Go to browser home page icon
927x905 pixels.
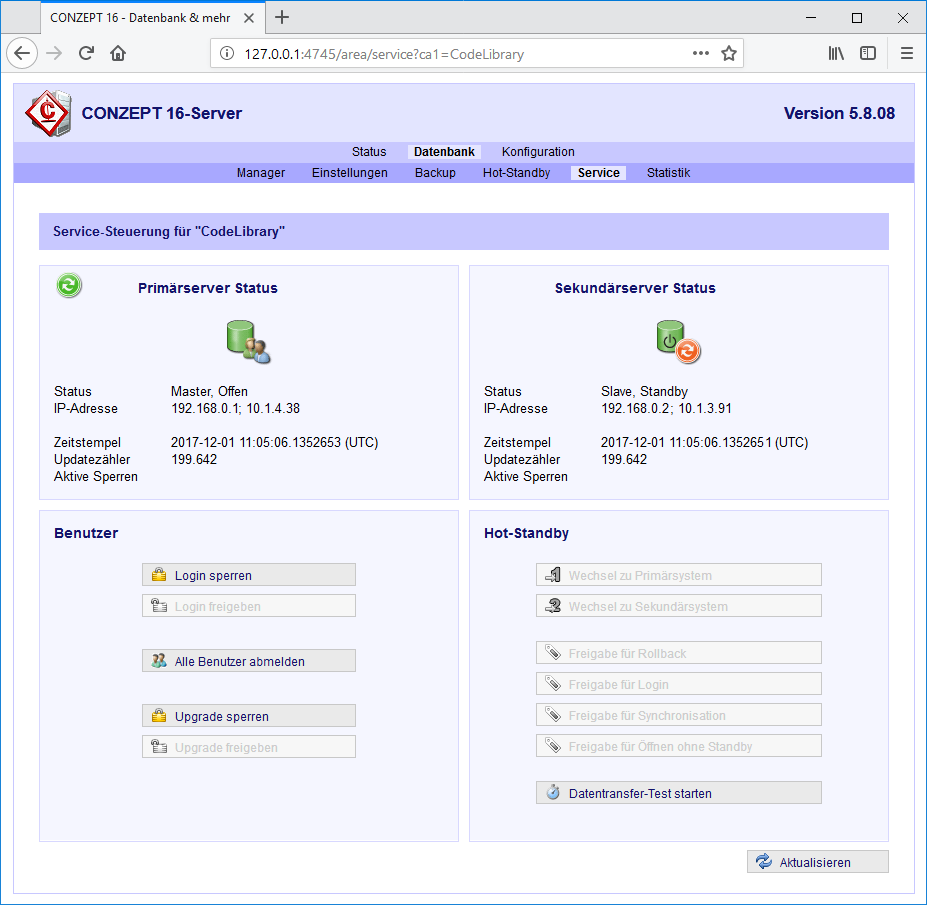(x=118, y=54)
